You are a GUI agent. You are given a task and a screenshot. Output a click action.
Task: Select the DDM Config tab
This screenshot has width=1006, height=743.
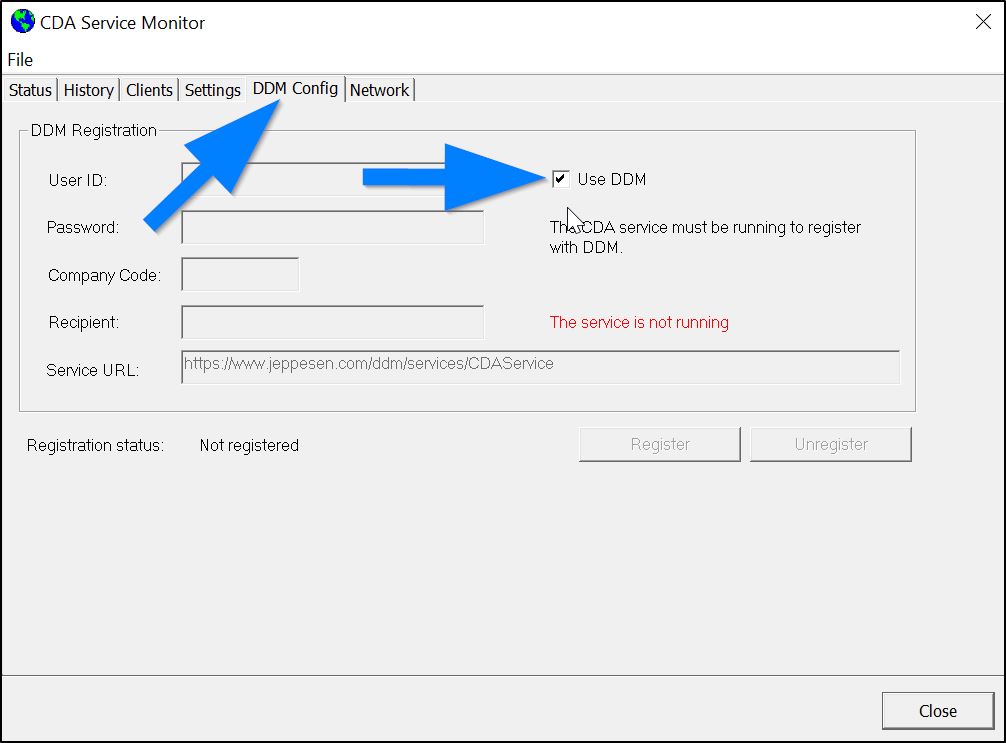click(x=294, y=88)
